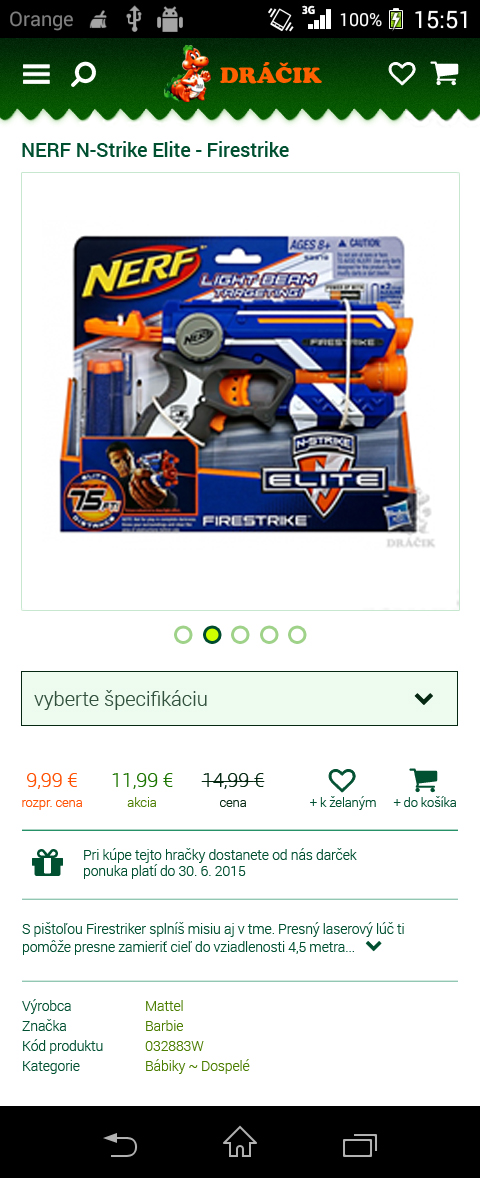Open the 'vyberte špecifikáciu' dropdown

239,699
